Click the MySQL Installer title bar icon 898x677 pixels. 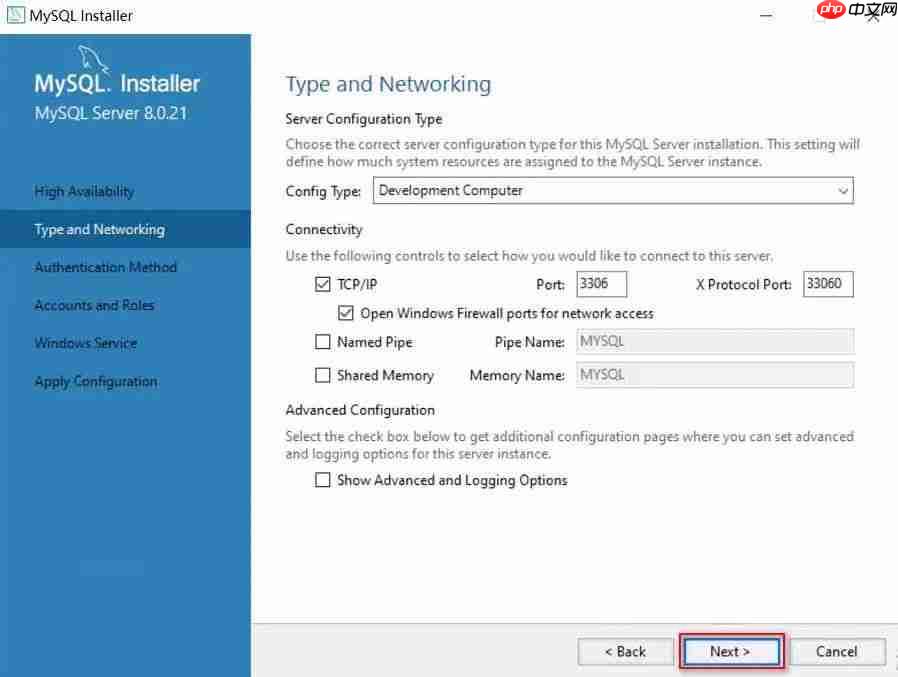click(16, 15)
